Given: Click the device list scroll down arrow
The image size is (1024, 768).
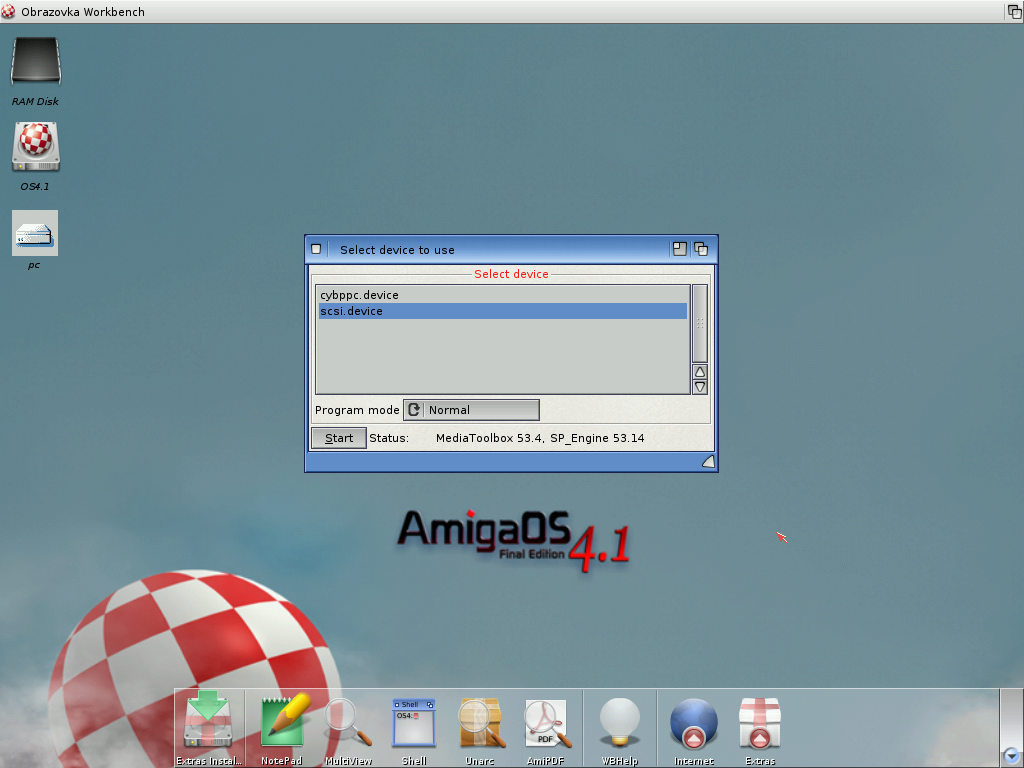Looking at the screenshot, I should coord(700,386).
